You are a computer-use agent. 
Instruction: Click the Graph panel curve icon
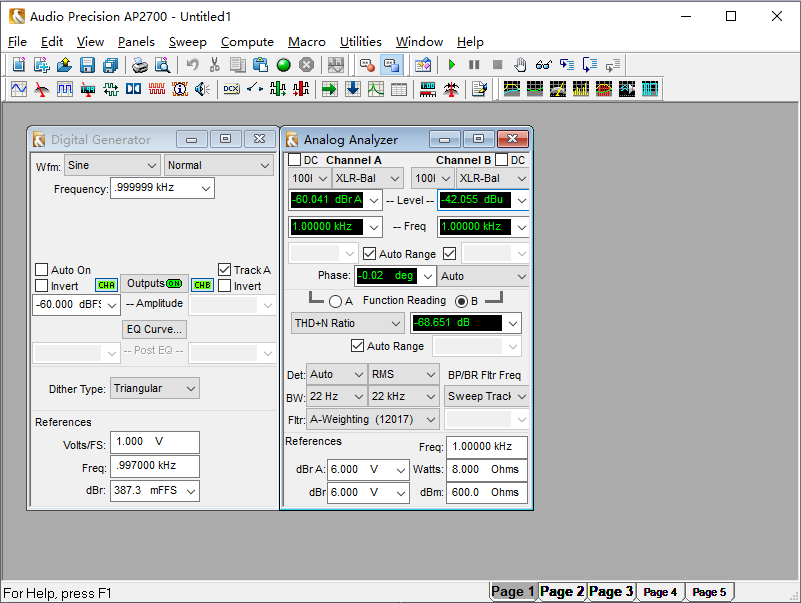pyautogui.click(x=375, y=89)
